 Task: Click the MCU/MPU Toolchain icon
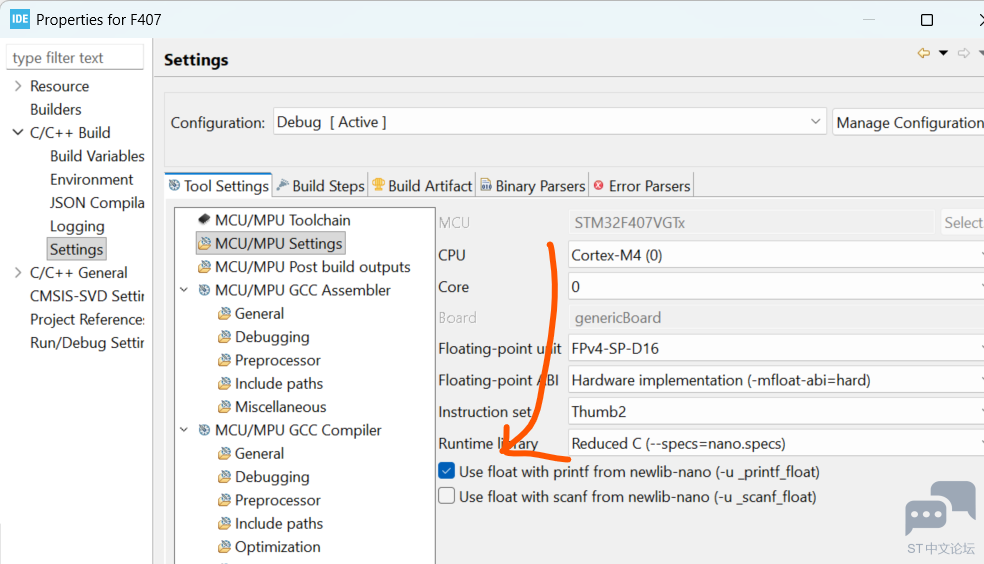pyautogui.click(x=204, y=219)
